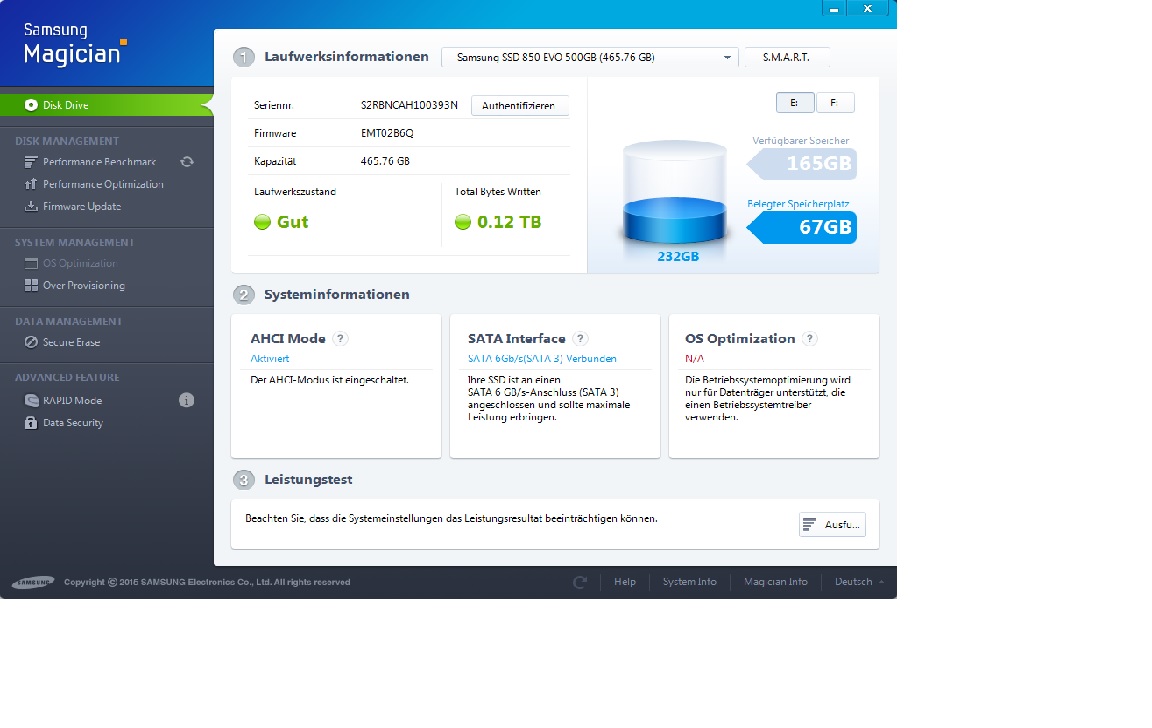Minimize the Magician window
This screenshot has width=1152, height=728.
tap(833, 9)
